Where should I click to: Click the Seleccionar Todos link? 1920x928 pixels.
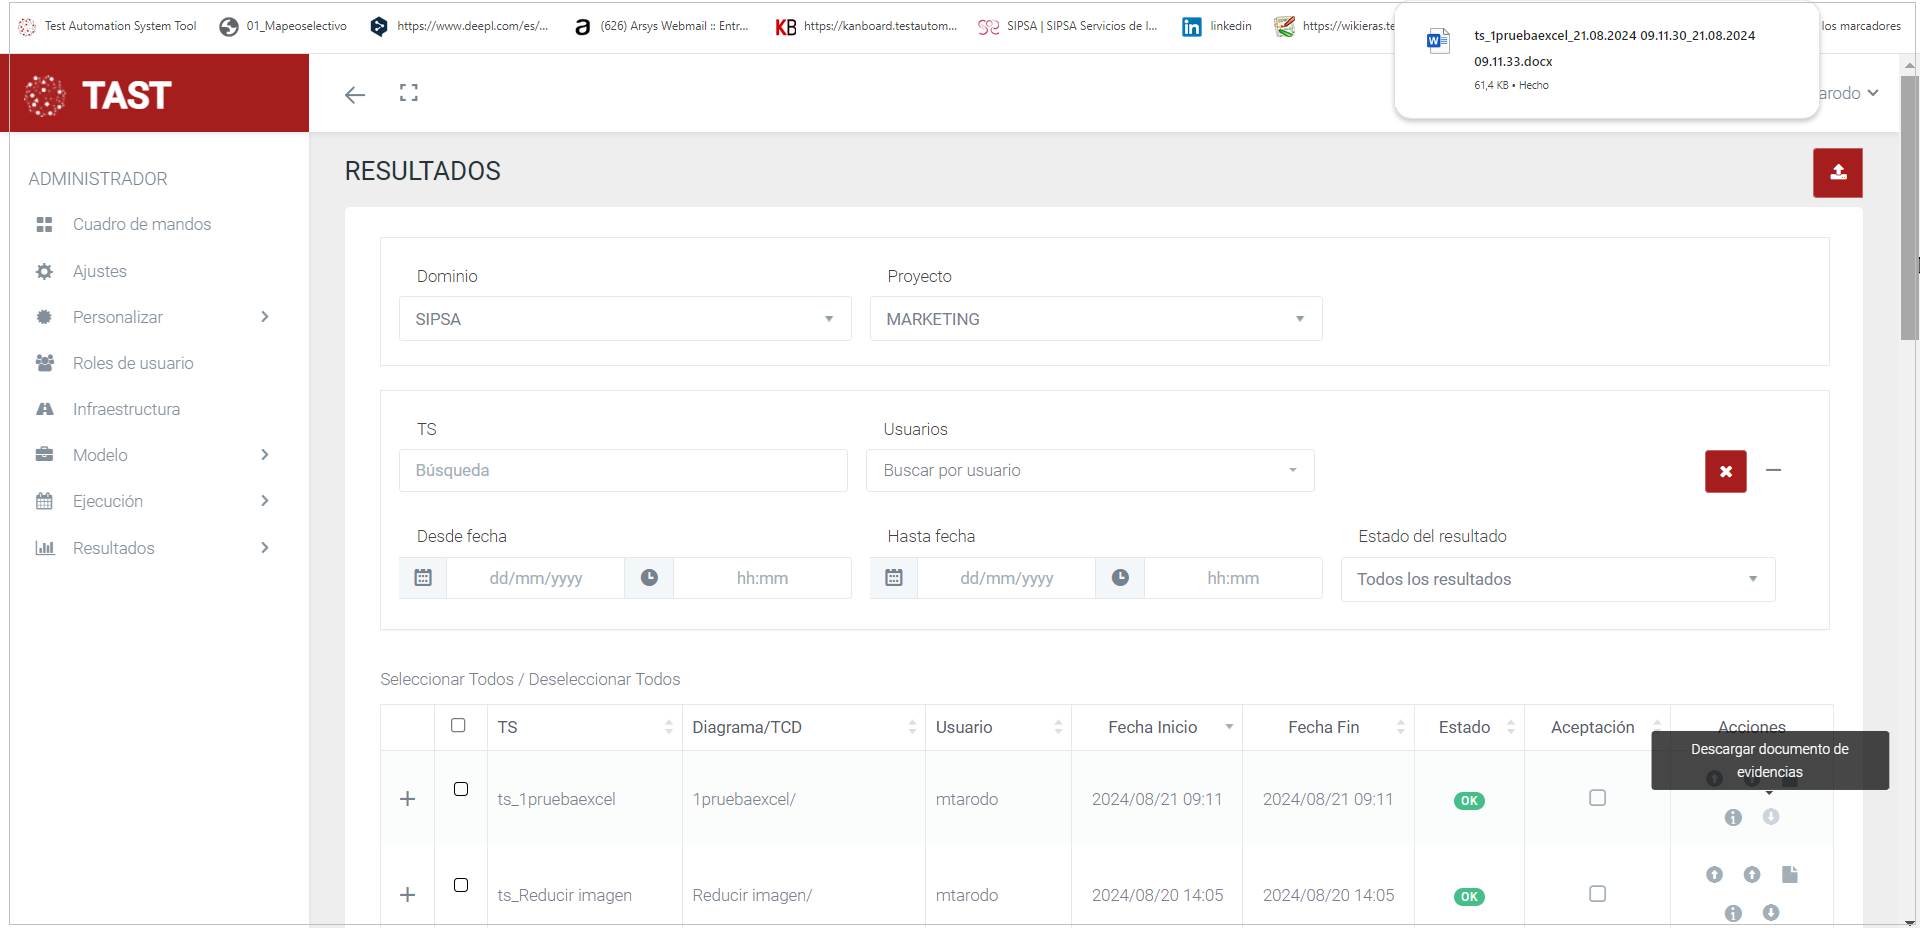pyautogui.click(x=446, y=679)
